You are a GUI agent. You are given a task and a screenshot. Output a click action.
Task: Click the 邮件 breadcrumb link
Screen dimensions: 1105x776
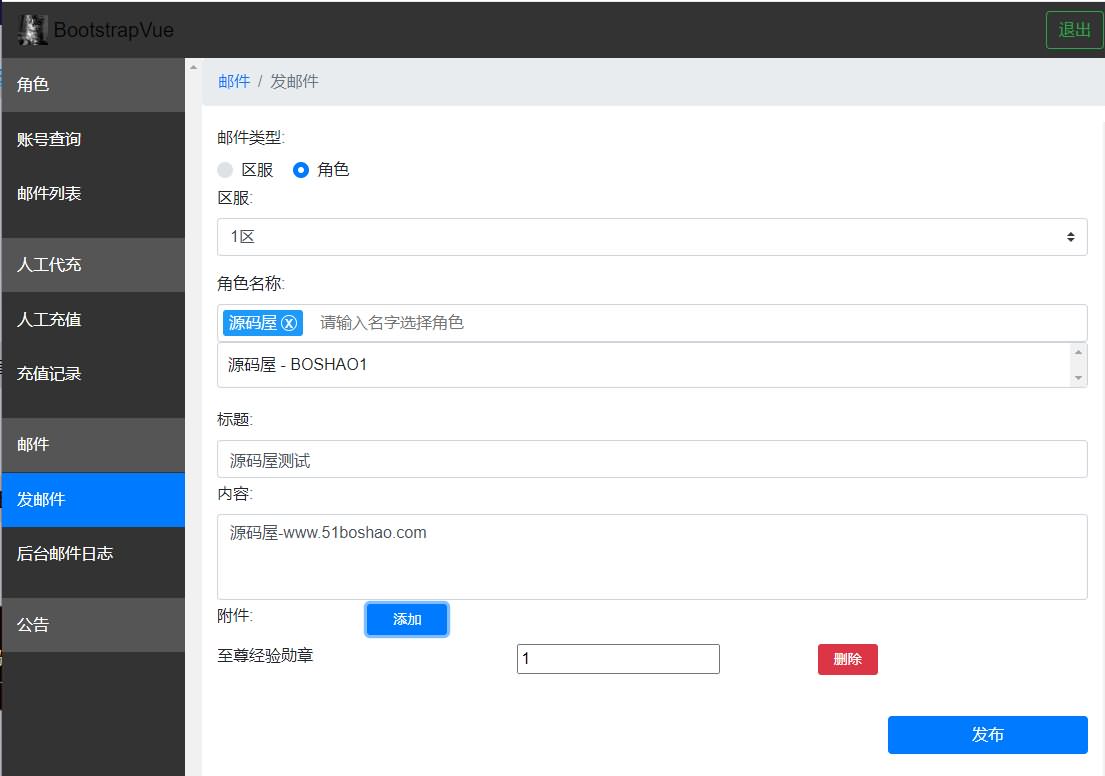(234, 82)
